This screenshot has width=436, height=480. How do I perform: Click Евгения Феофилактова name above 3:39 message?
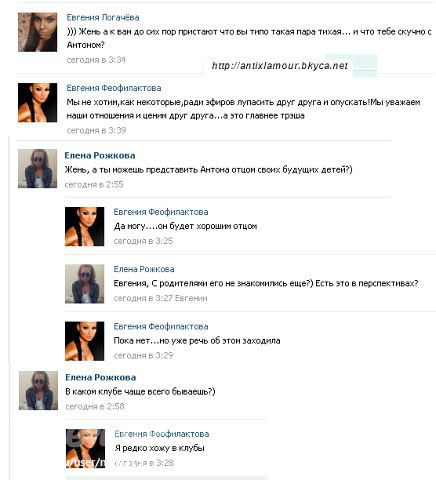point(114,88)
